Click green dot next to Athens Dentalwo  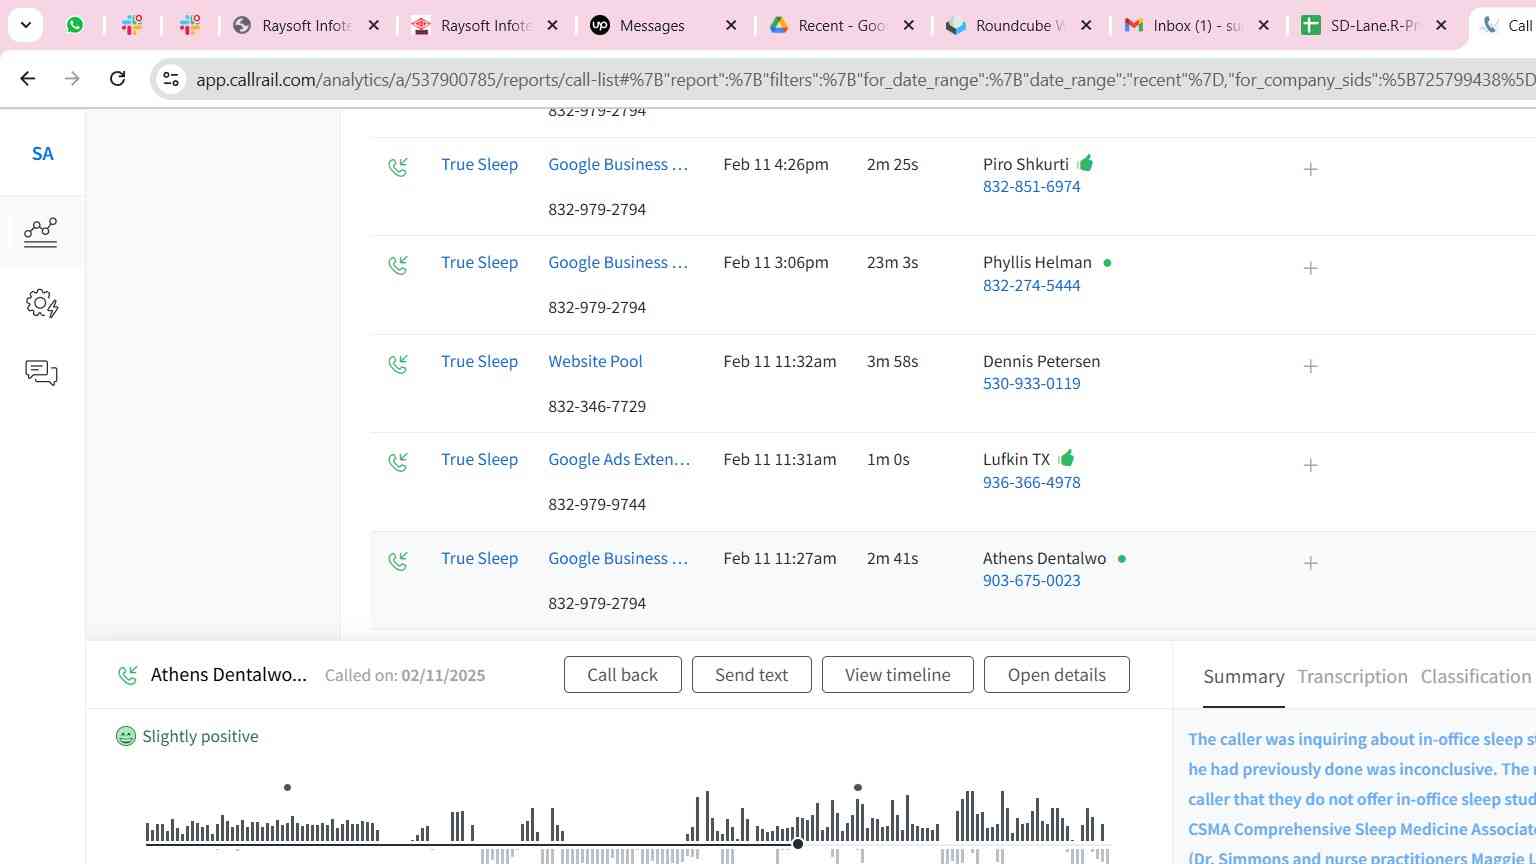pos(1121,559)
